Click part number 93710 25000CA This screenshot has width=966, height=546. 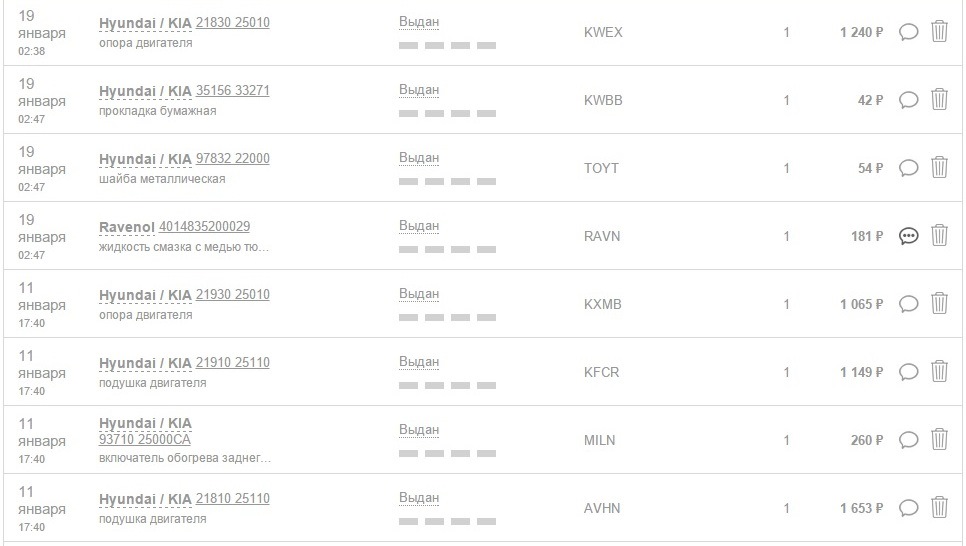point(145,440)
